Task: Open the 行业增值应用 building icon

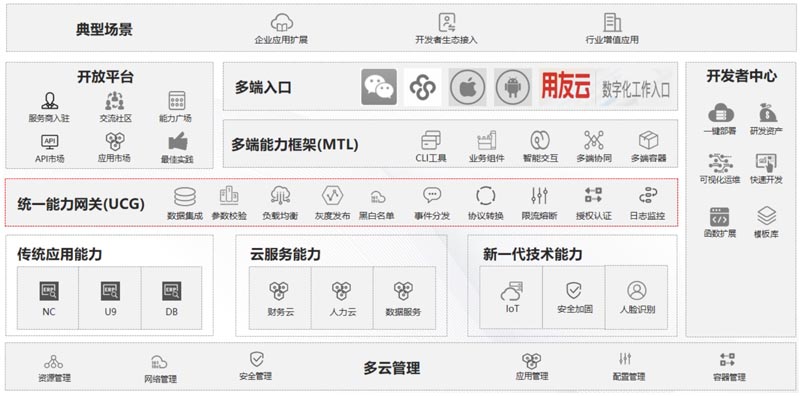Action: coord(612,23)
